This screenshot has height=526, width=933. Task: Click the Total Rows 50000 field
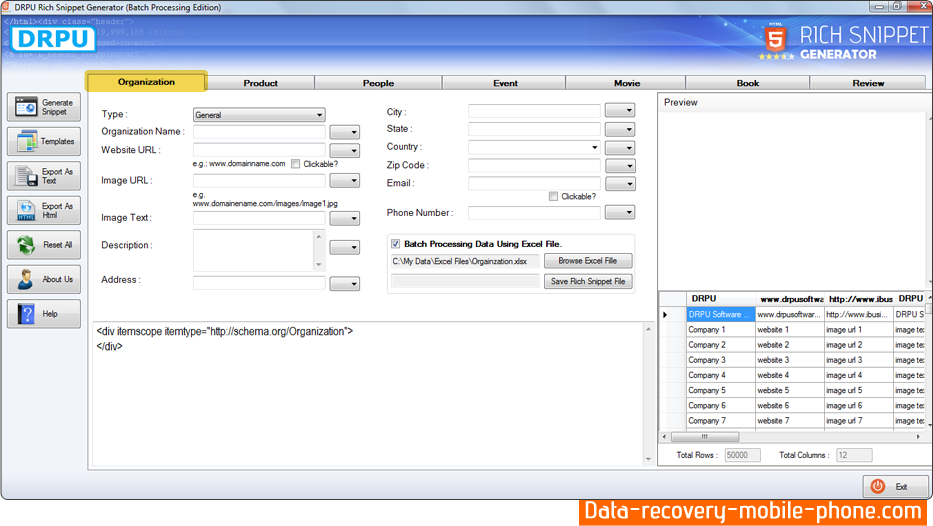[x=742, y=455]
